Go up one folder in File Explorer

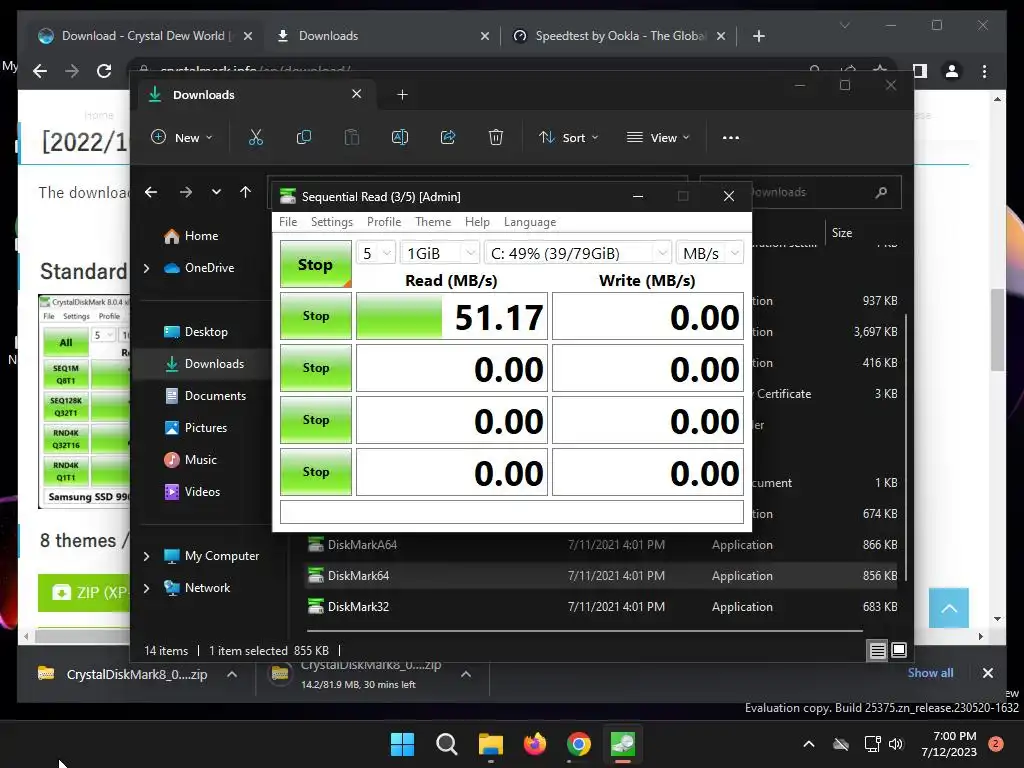246,192
